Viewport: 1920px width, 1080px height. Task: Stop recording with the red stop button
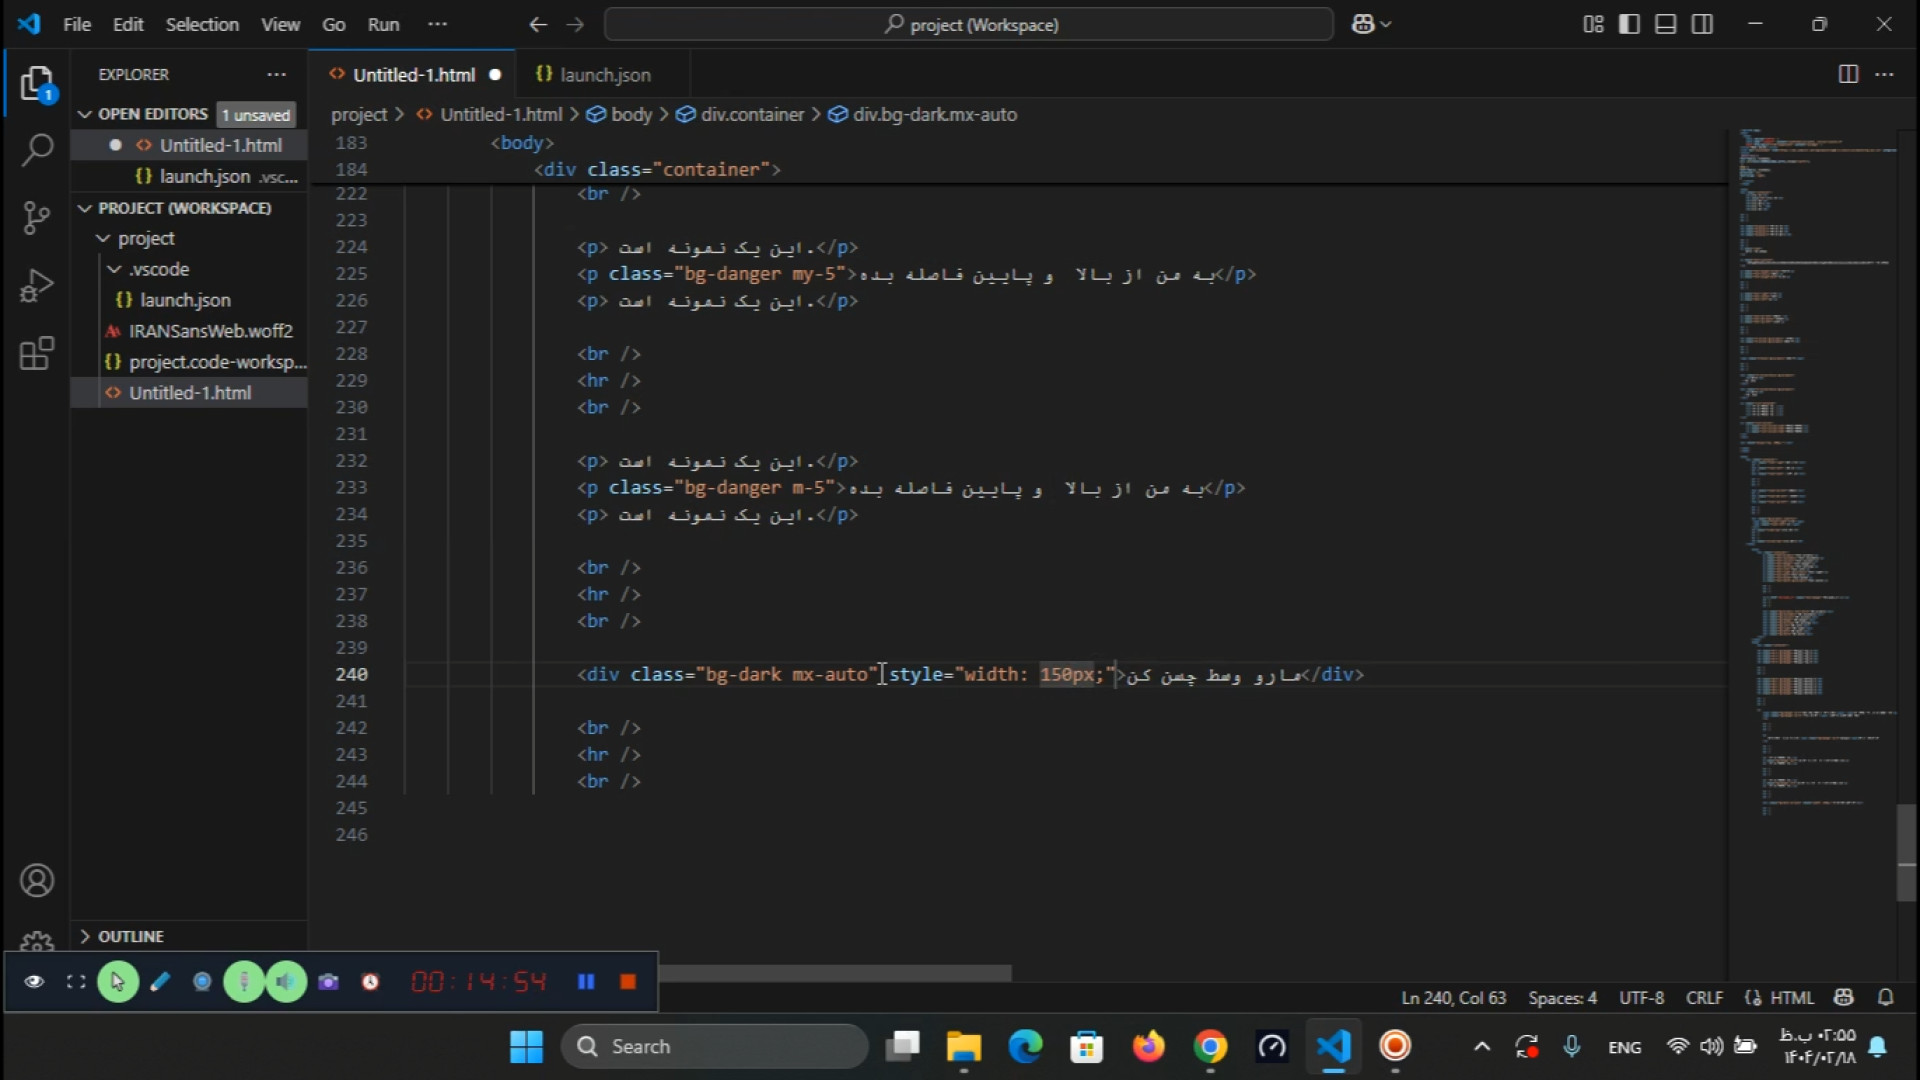coord(628,982)
